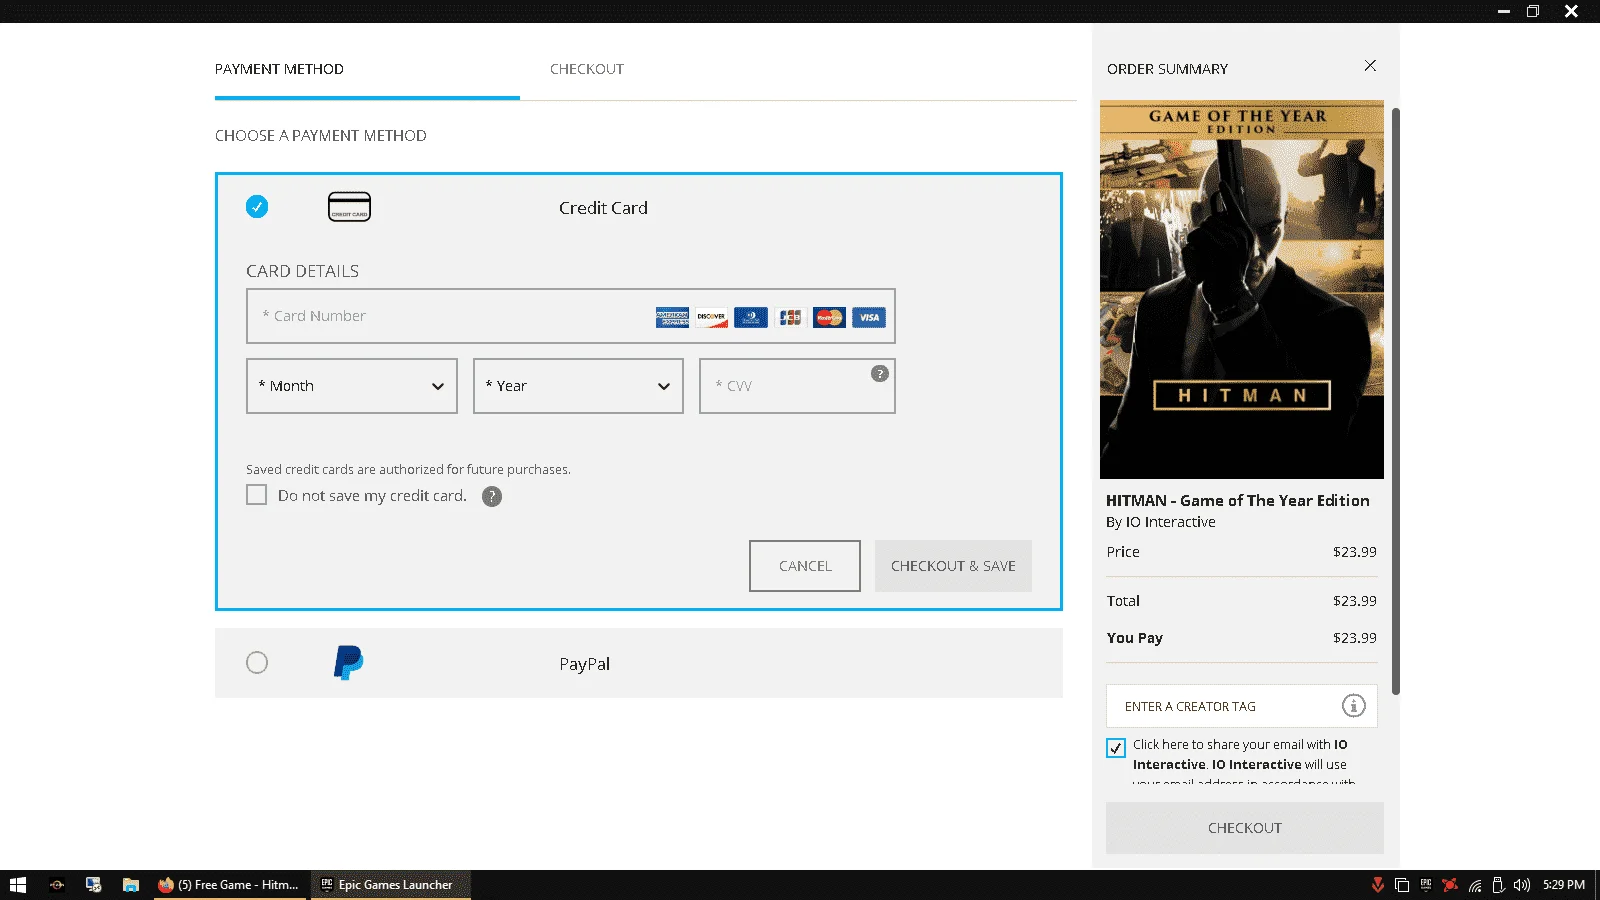
Task: Check 'Do not save my credit card'
Action: point(257,495)
